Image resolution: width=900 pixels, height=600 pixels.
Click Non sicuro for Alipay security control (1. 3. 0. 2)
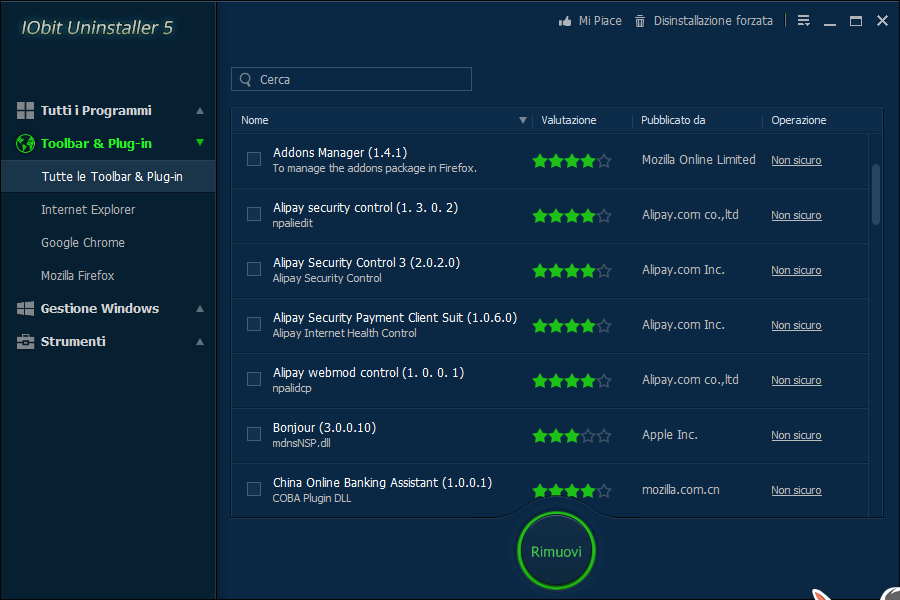(796, 215)
